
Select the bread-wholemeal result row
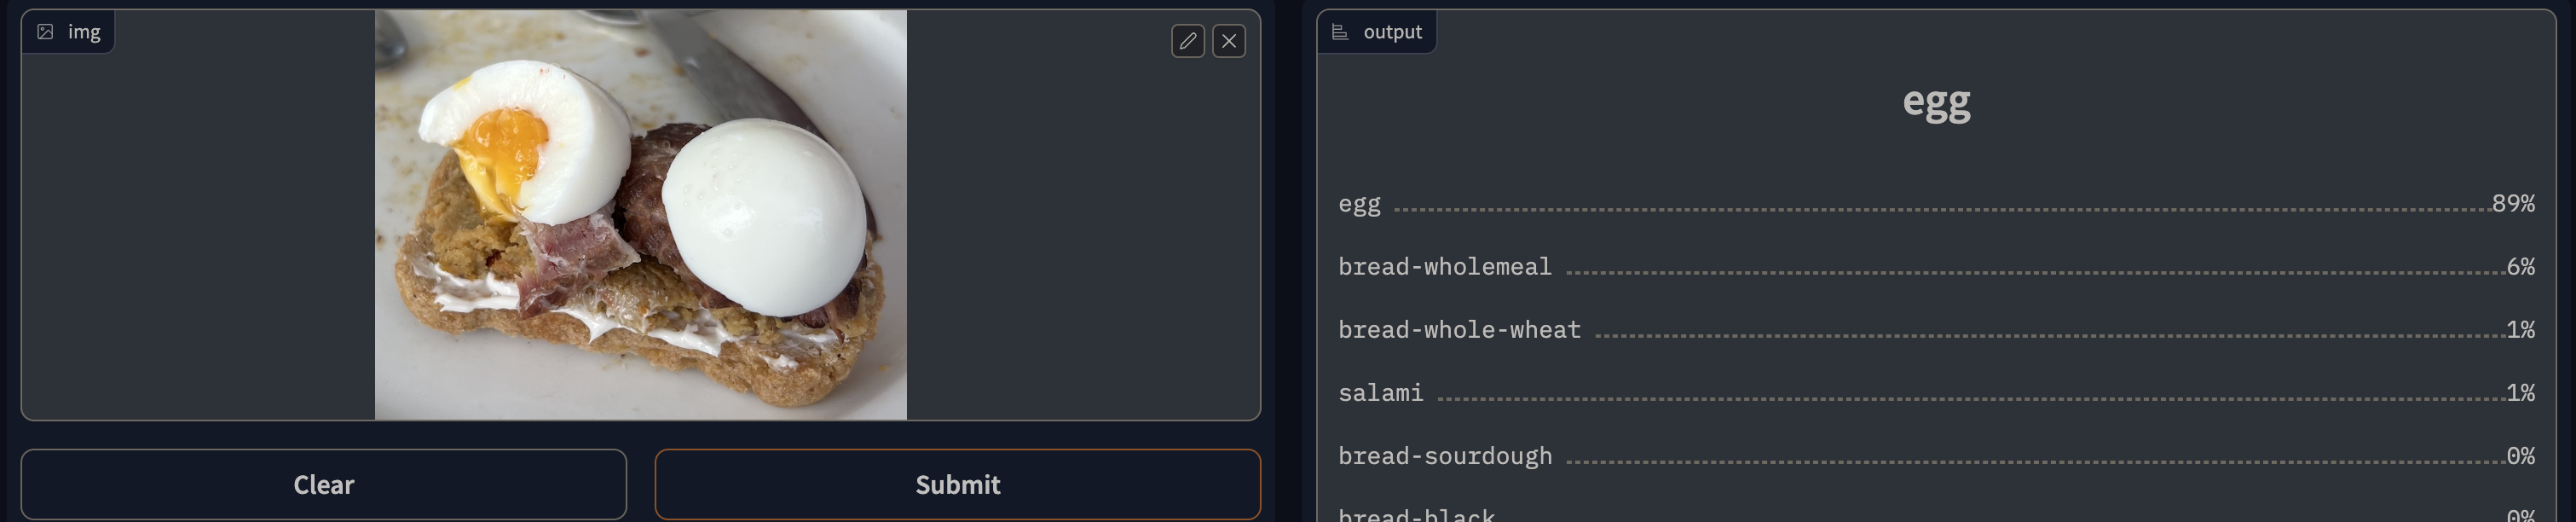tap(1936, 267)
